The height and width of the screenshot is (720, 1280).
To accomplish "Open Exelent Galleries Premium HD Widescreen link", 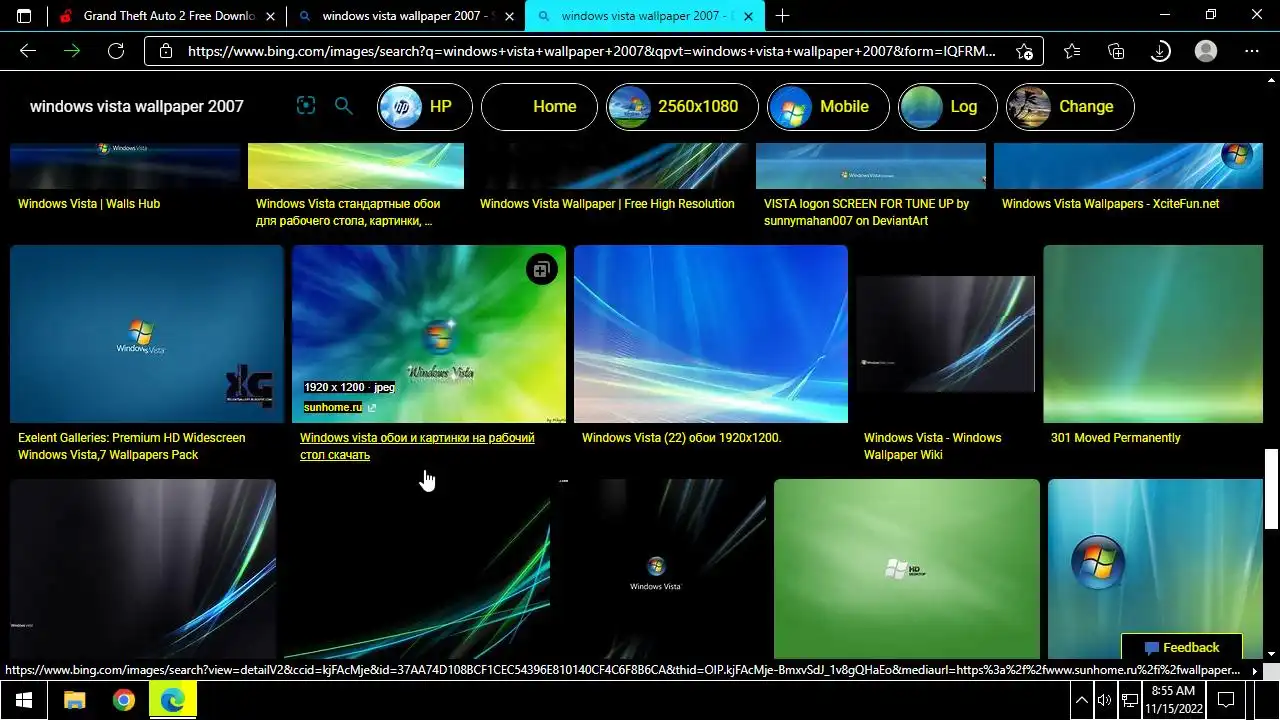I will 131,446.
